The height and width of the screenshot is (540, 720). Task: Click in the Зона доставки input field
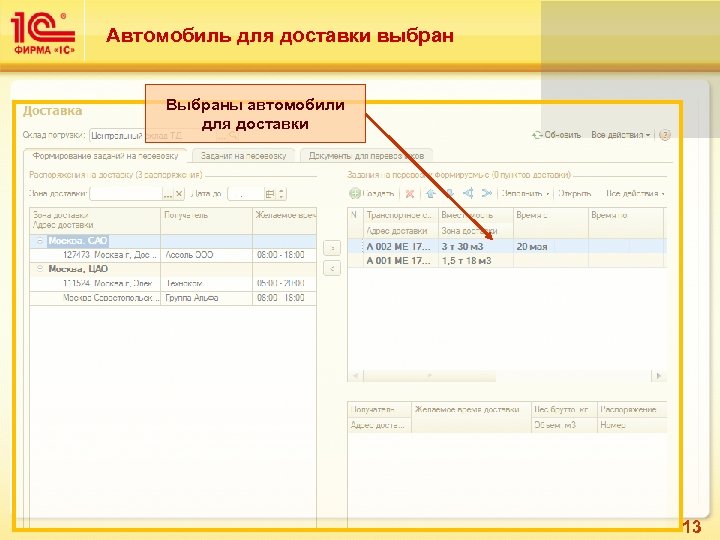click(127, 194)
